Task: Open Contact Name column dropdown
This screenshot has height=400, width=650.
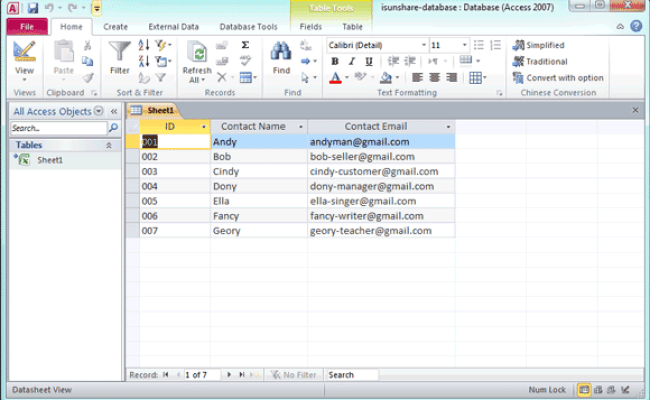Action: pyautogui.click(x=301, y=126)
